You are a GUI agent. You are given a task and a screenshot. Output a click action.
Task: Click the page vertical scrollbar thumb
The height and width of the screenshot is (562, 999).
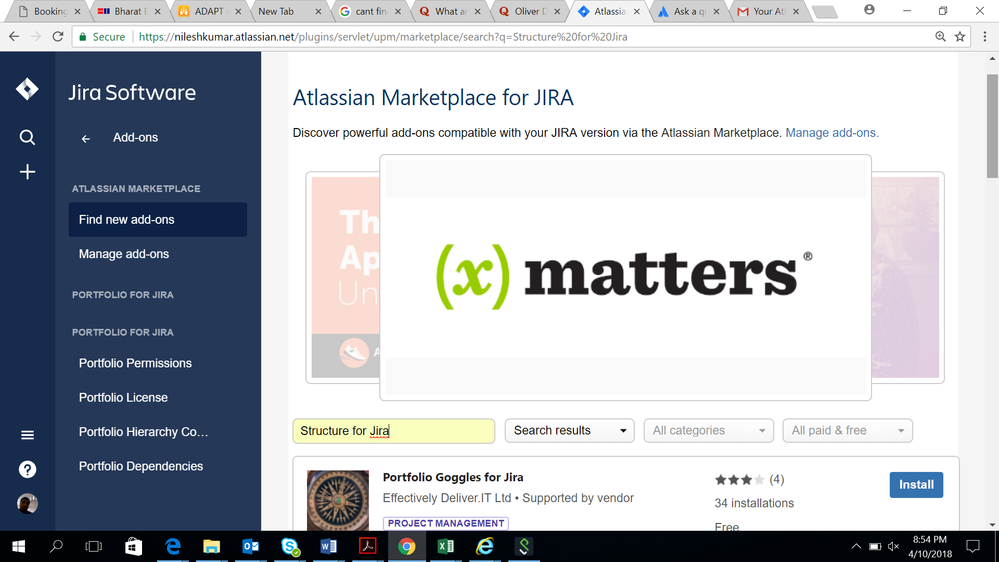(992, 126)
